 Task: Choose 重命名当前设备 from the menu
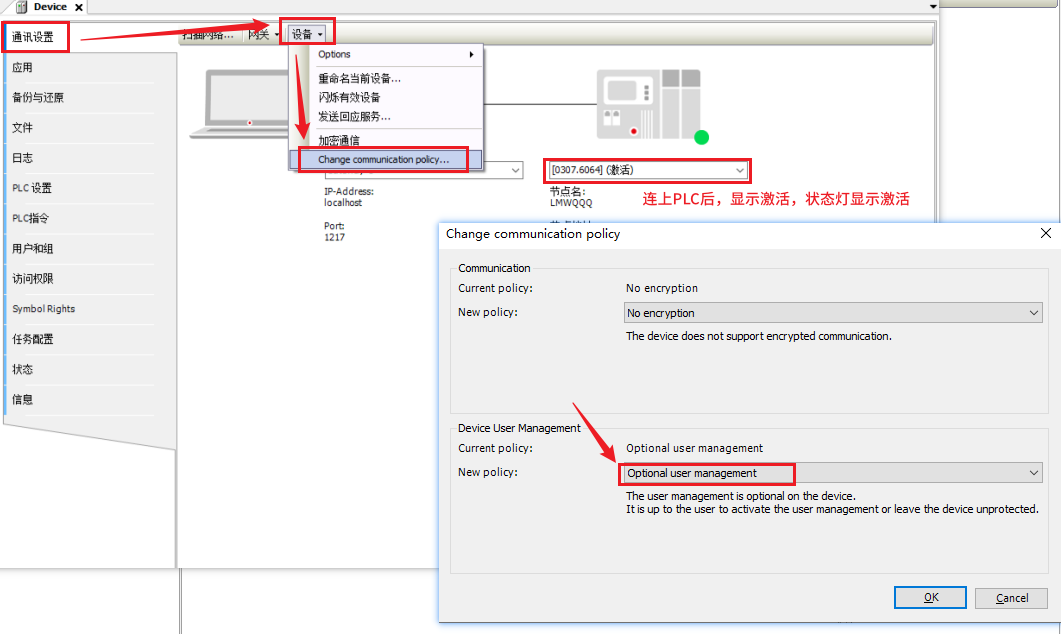(360, 78)
